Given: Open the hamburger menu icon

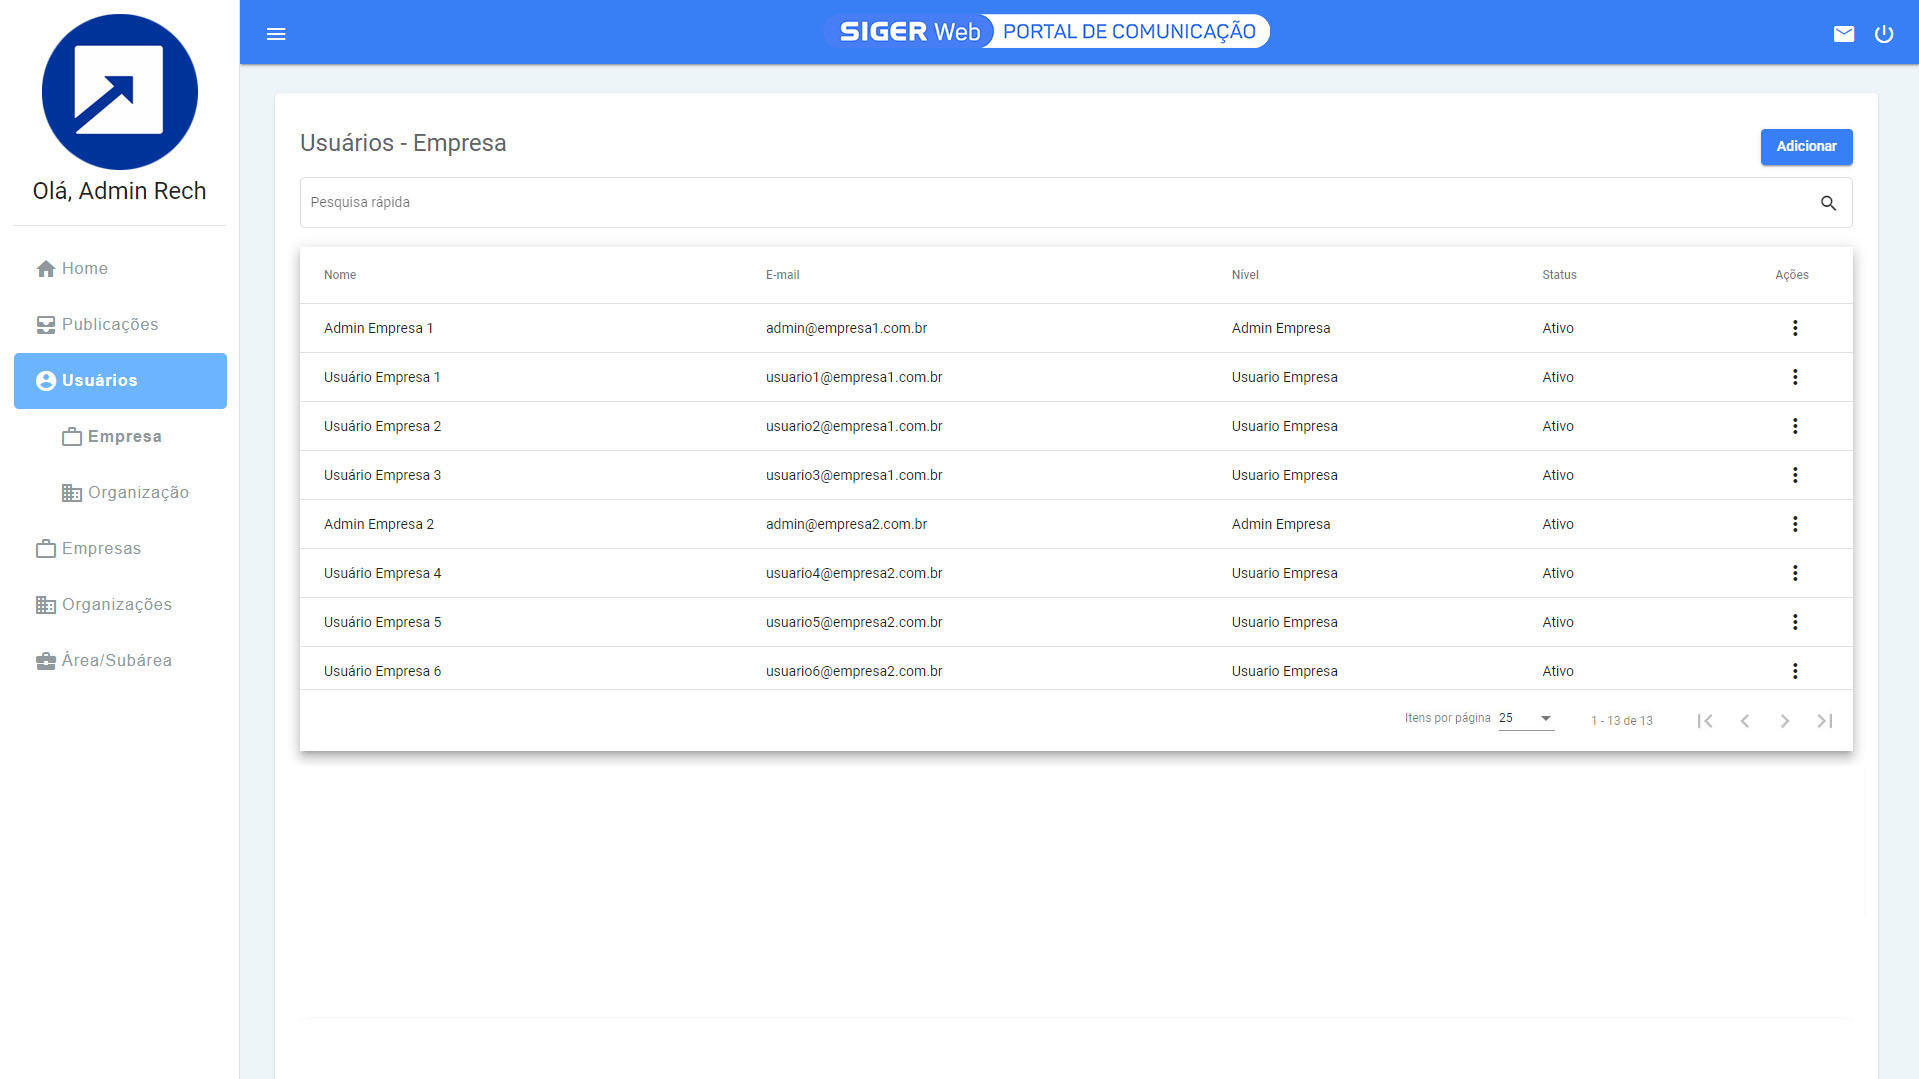Looking at the screenshot, I should [x=276, y=33].
